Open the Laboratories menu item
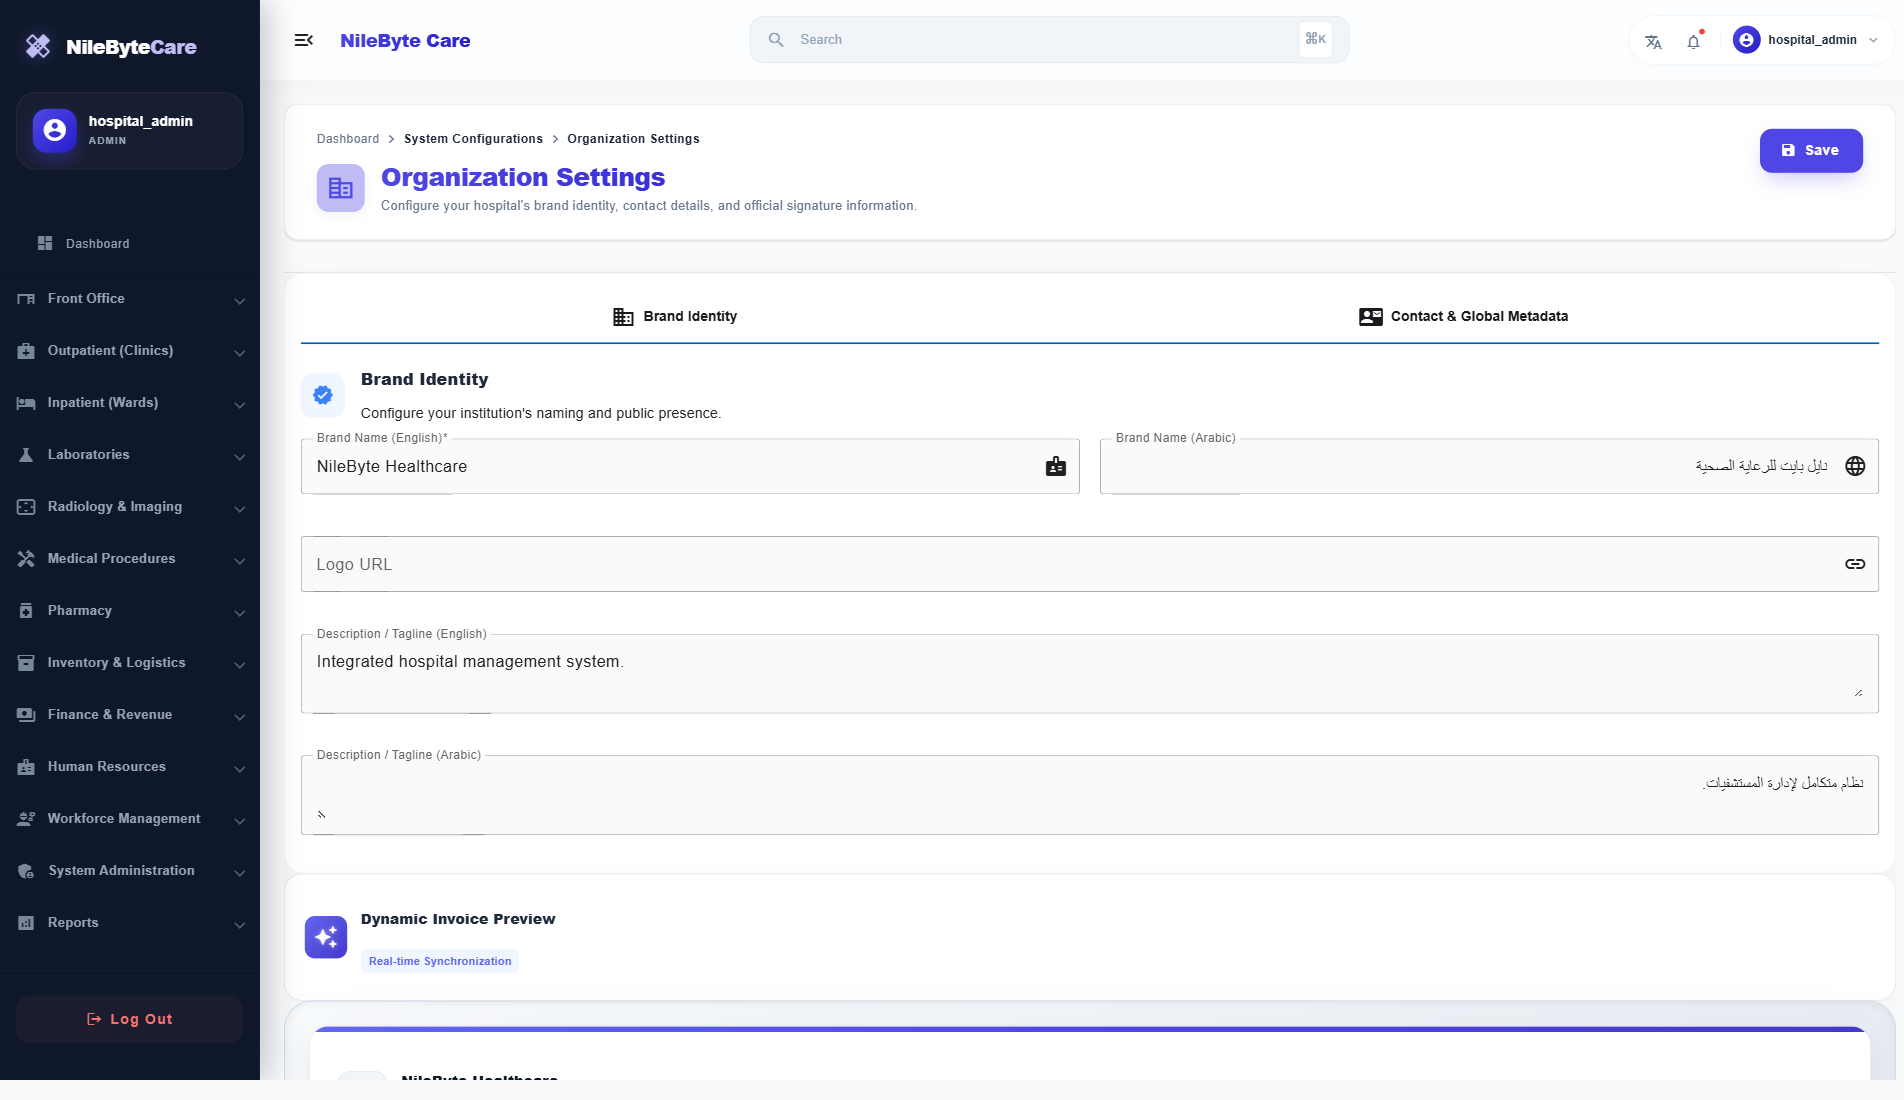The image size is (1904, 1100). (130, 455)
